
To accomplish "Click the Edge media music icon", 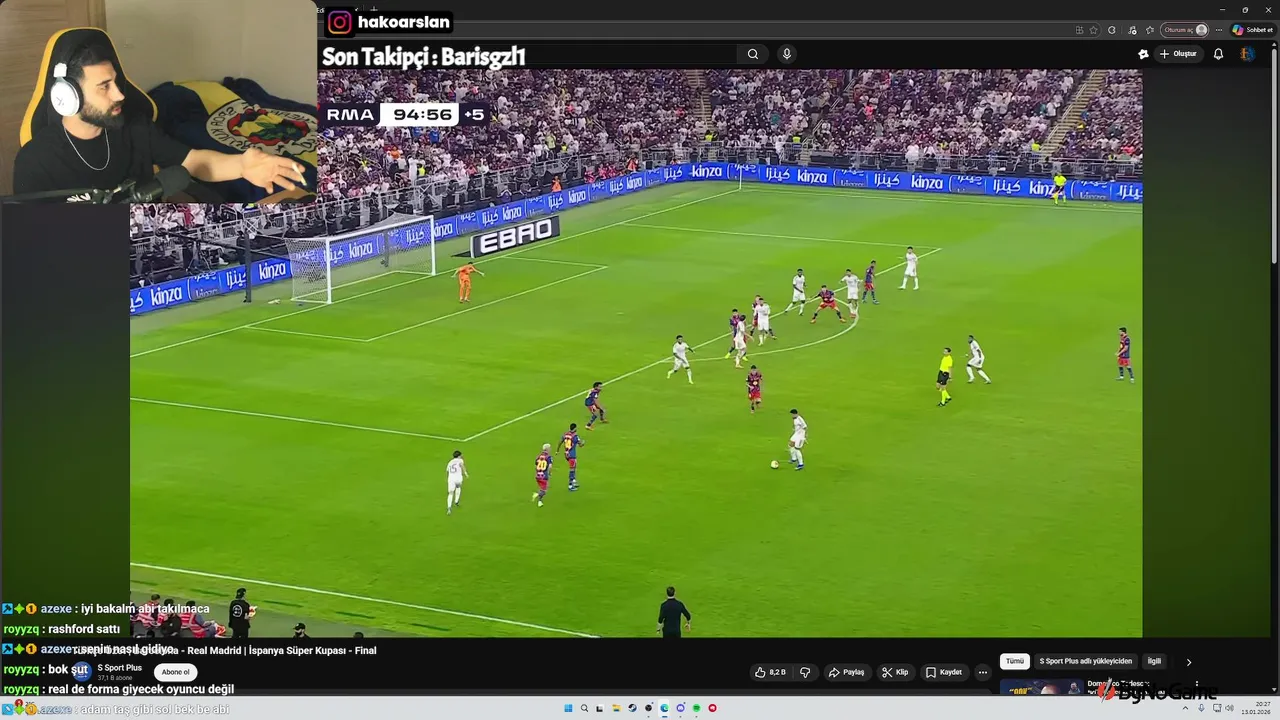I will pyautogui.click(x=1132, y=30).
